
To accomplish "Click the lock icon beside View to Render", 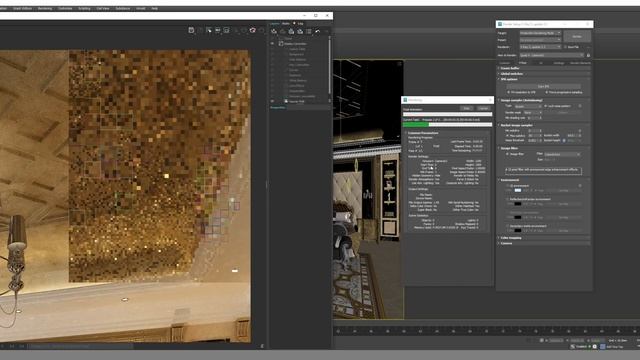I will (588, 55).
